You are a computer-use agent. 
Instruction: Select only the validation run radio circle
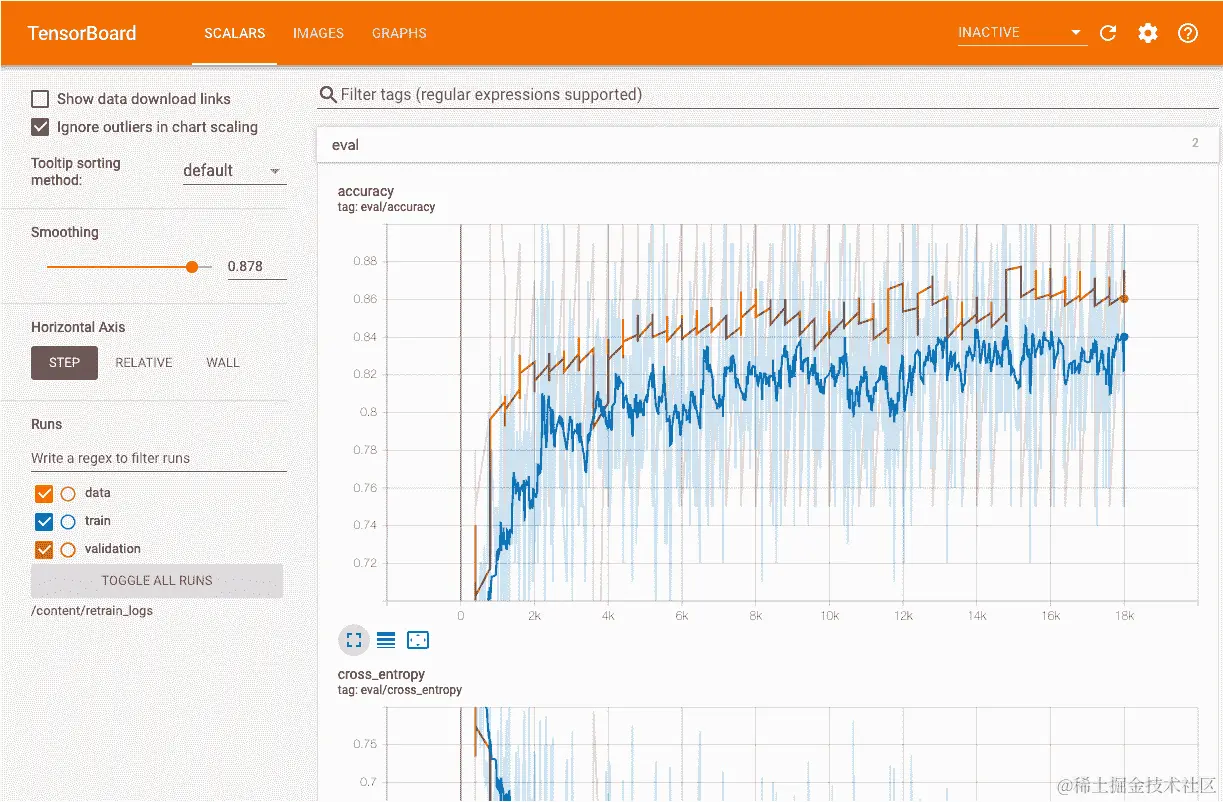[68, 549]
